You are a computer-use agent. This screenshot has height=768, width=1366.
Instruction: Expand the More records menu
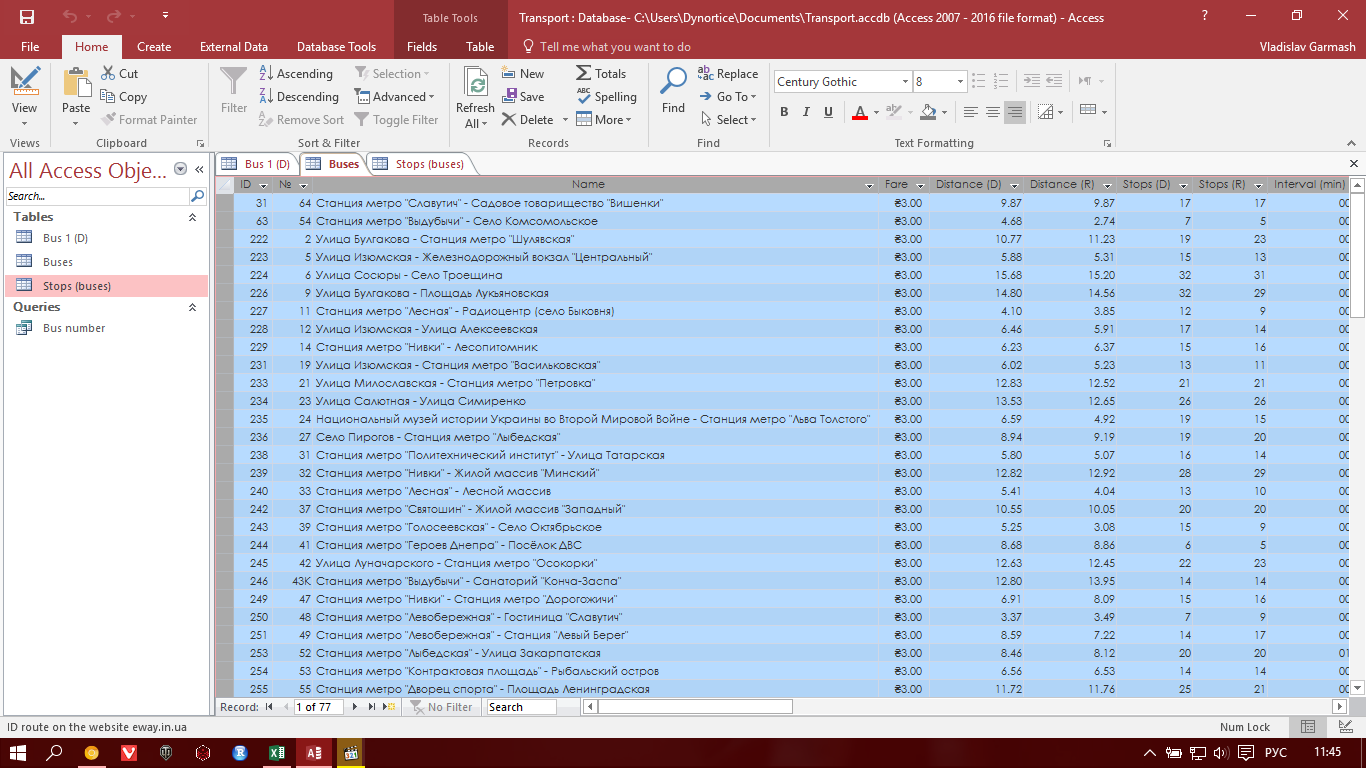tap(604, 120)
